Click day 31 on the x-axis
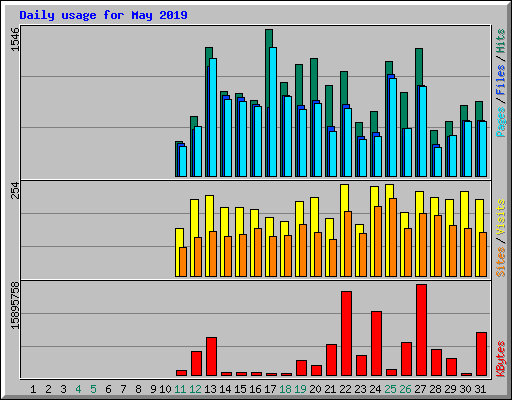512x400 pixels. (x=480, y=389)
